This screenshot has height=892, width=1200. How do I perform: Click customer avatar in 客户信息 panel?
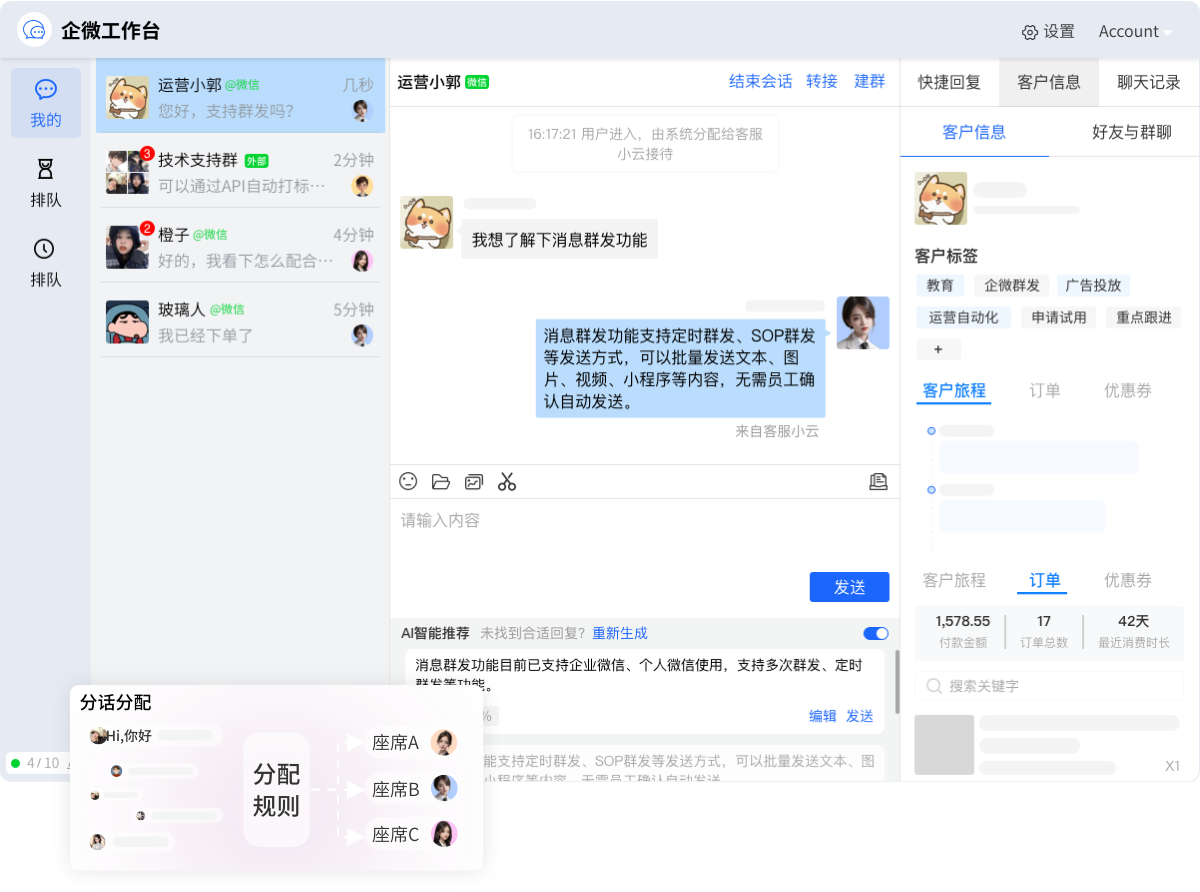[x=941, y=198]
